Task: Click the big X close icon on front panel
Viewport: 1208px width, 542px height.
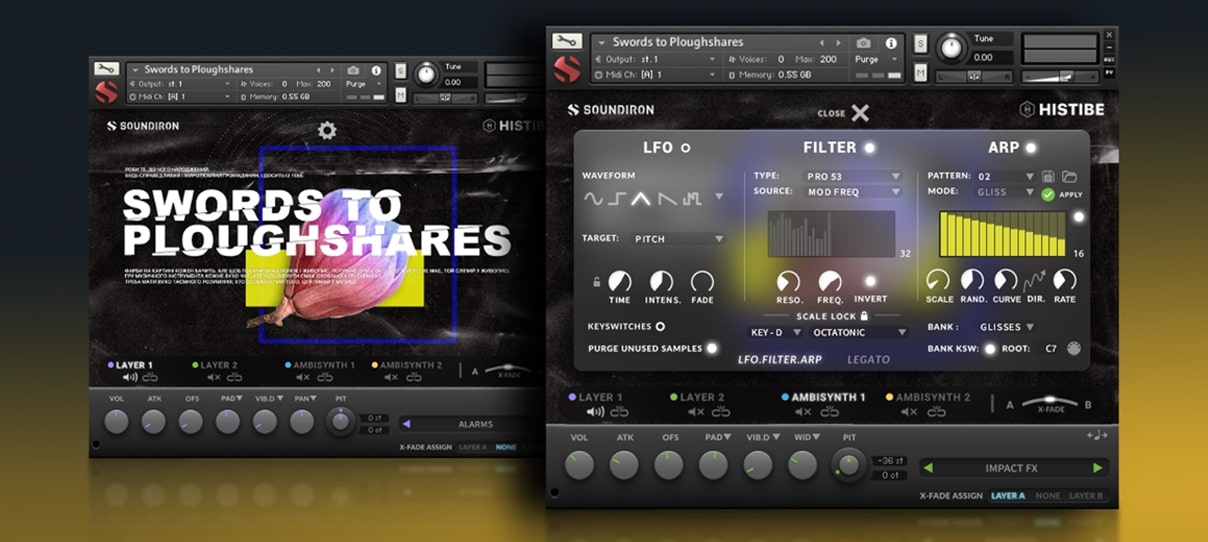Action: 860,113
